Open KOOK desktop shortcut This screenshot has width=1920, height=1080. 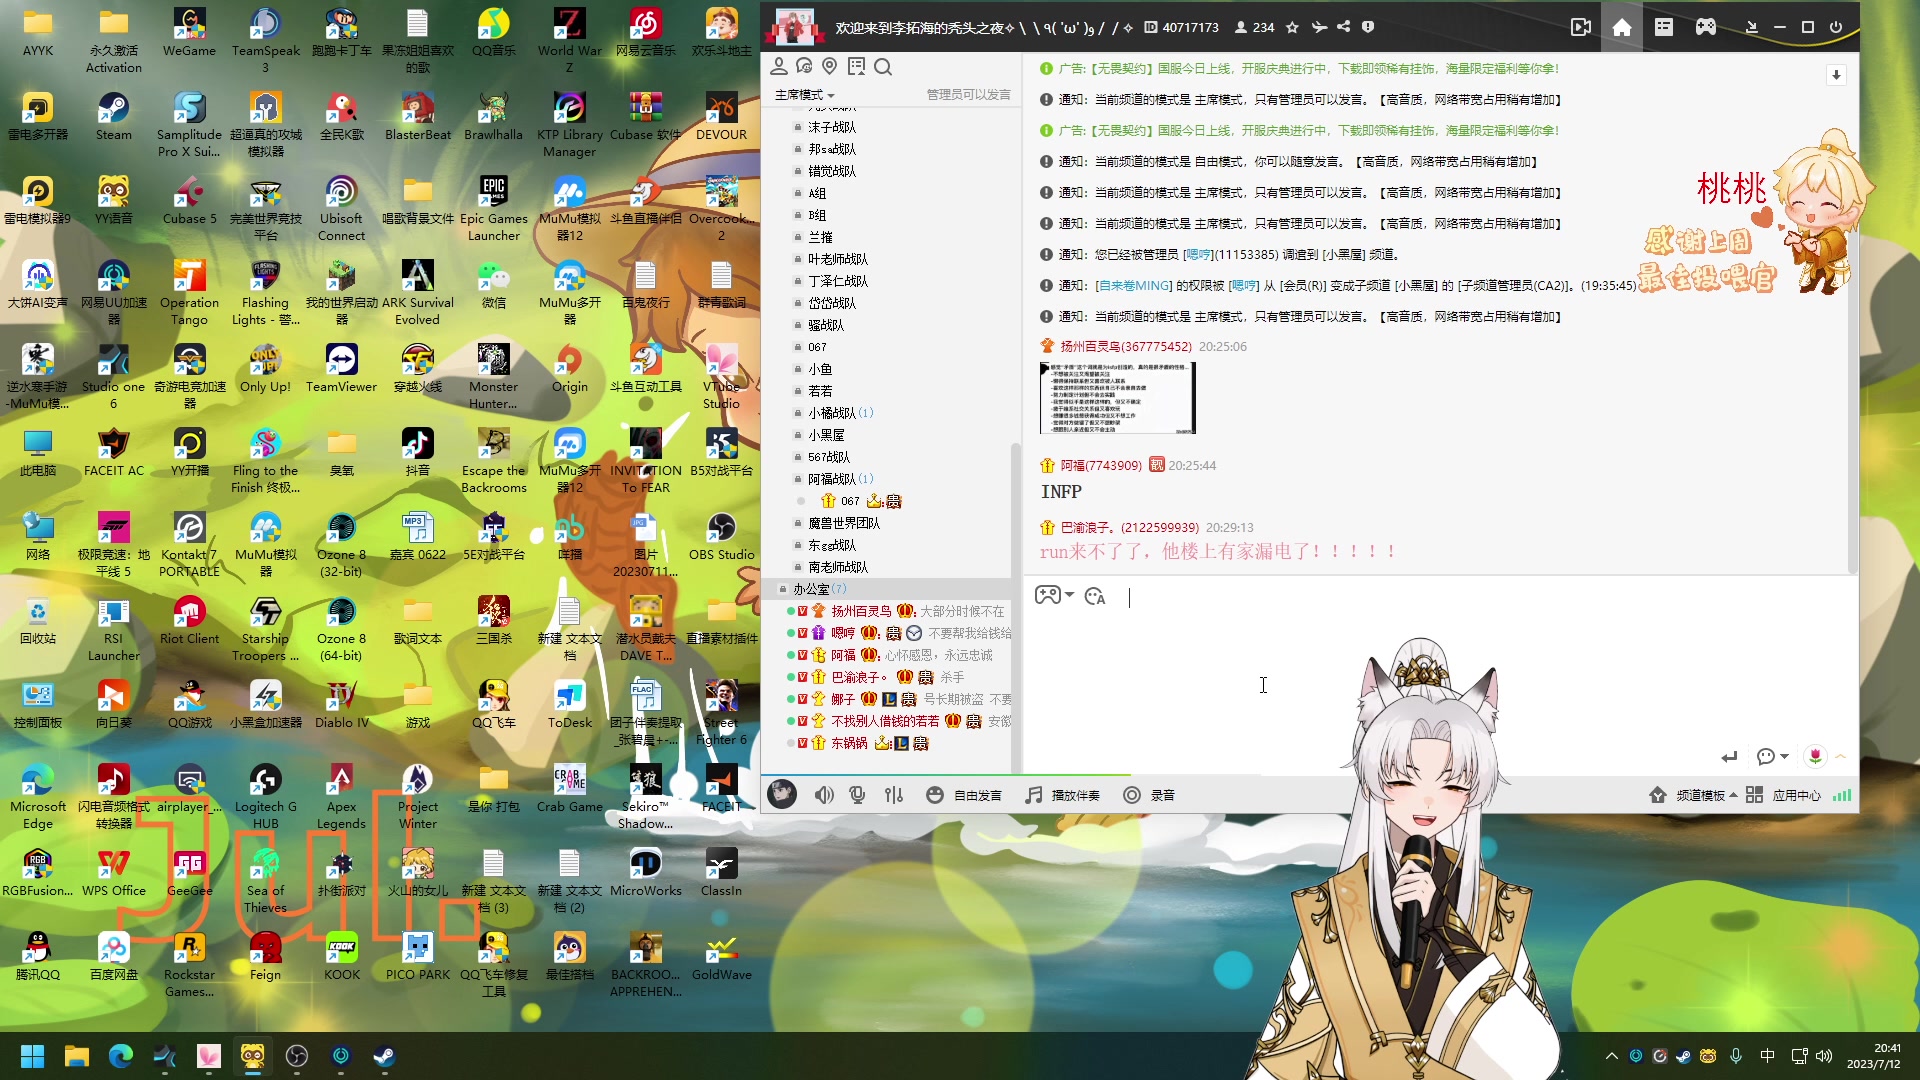click(342, 956)
